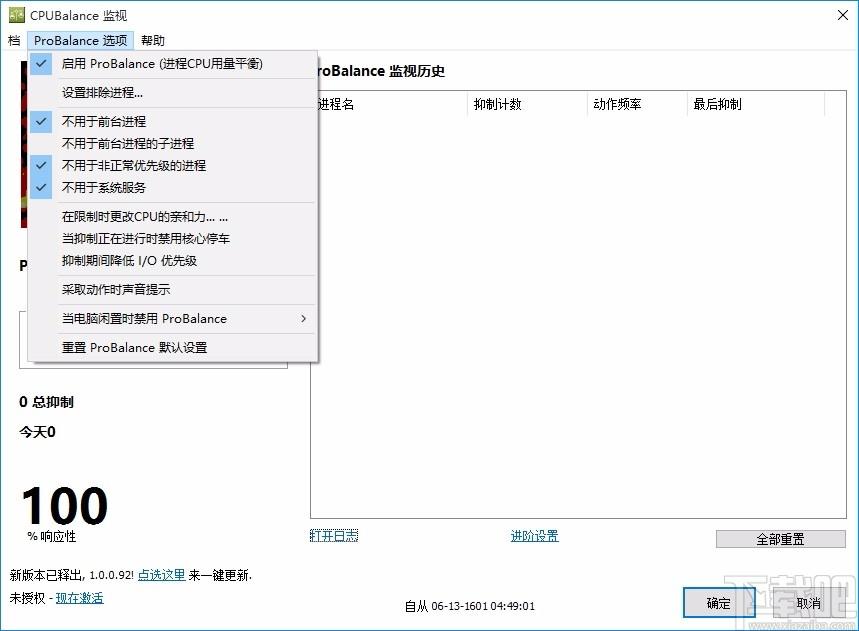This screenshot has height=631, width=859.
Task: Sort by 抑制计数 column header
Action: (528, 104)
